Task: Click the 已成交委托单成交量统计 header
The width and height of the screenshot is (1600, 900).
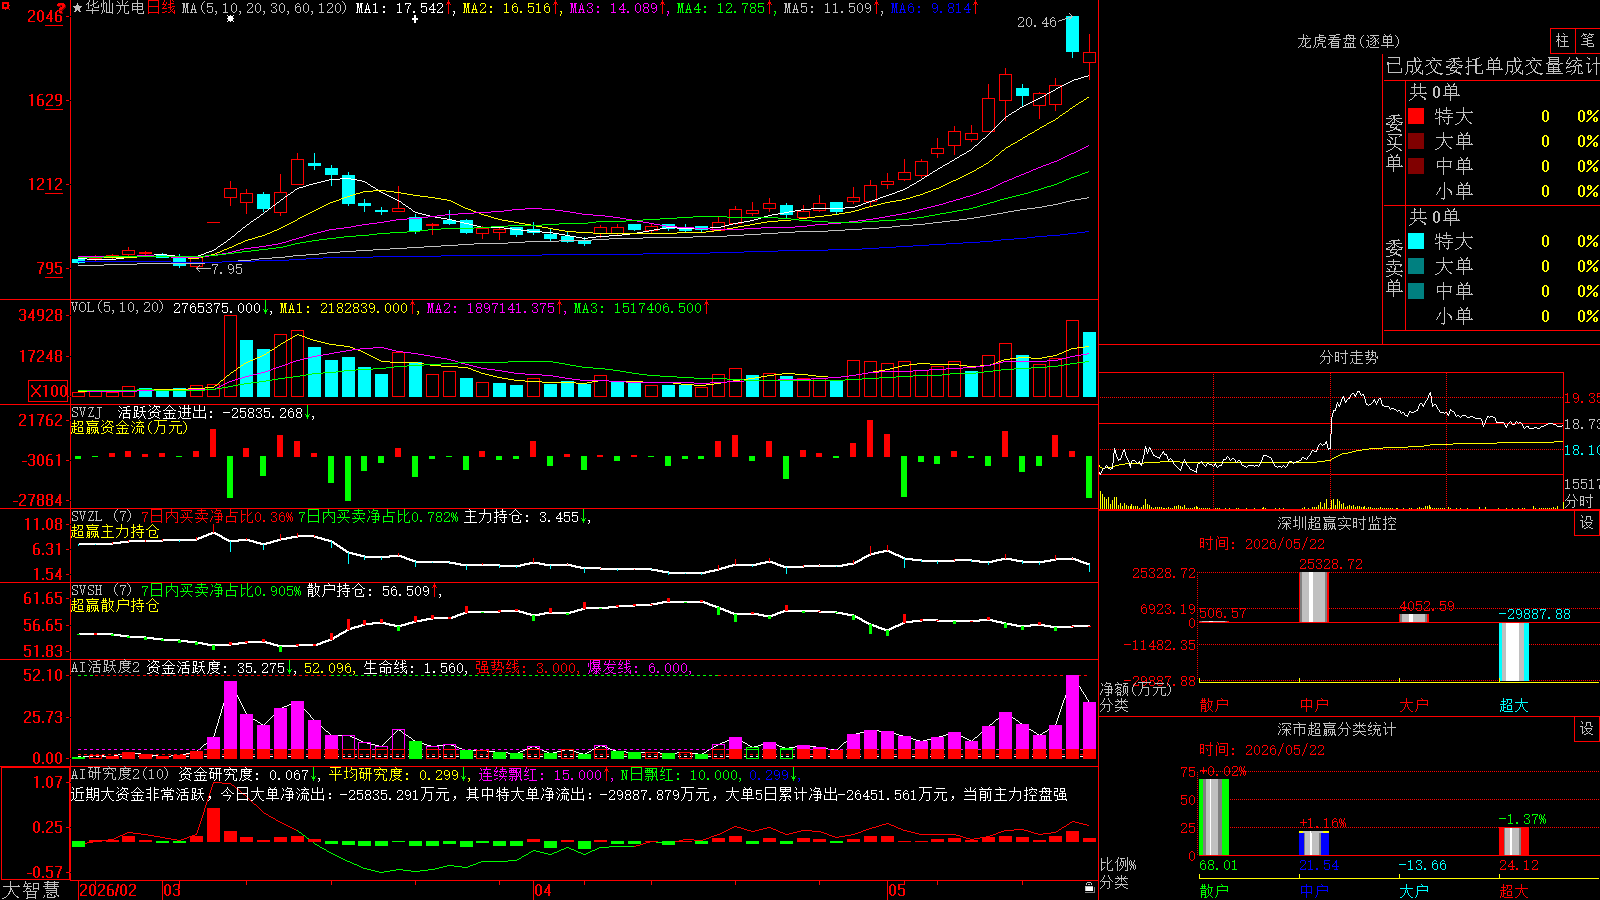Action: pyautogui.click(x=1492, y=66)
